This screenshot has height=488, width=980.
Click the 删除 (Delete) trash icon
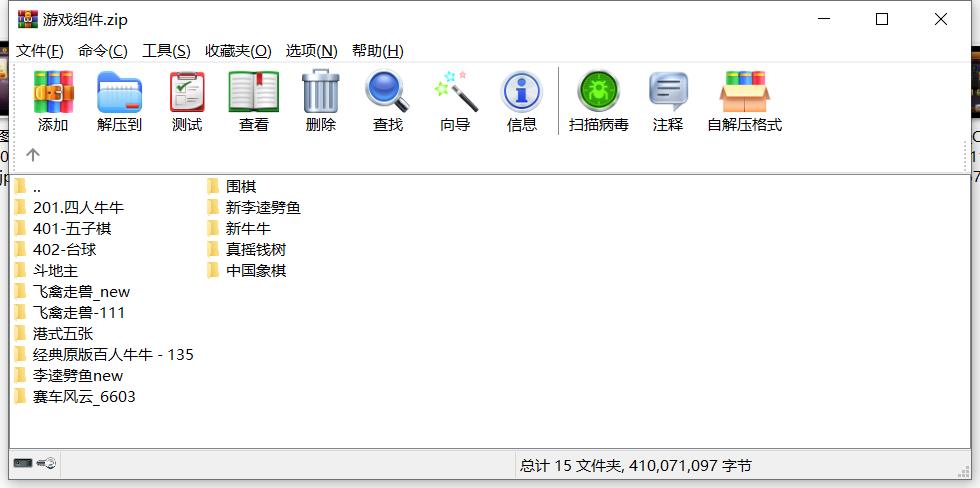coord(321,93)
